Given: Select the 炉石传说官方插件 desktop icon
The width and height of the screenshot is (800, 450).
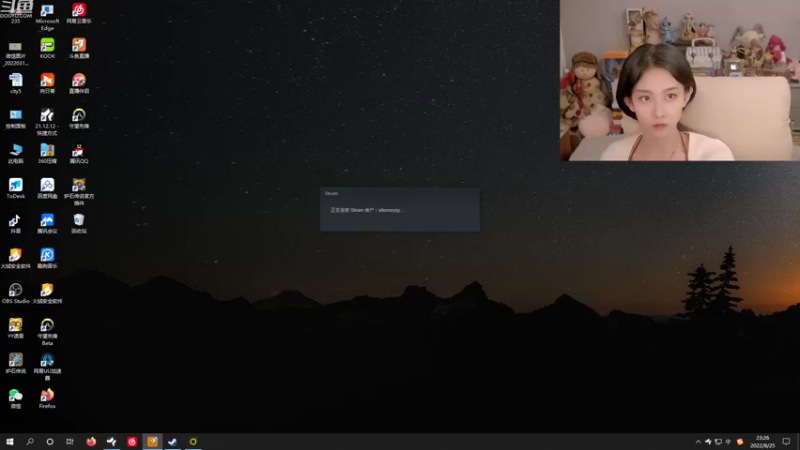Looking at the screenshot, I should 79,192.
